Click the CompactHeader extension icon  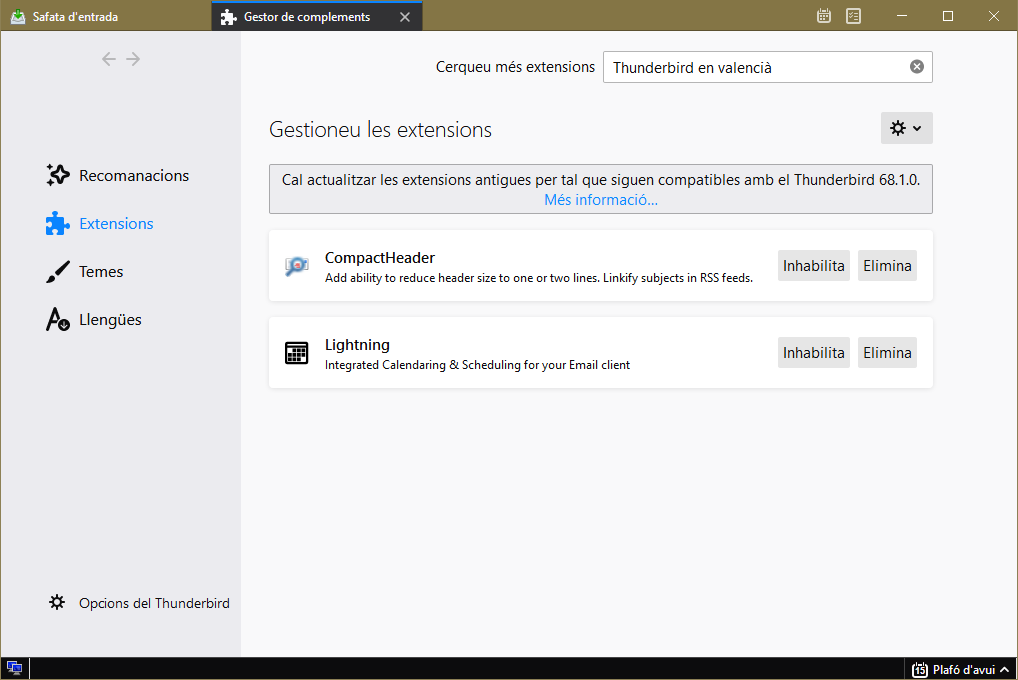pyautogui.click(x=297, y=266)
